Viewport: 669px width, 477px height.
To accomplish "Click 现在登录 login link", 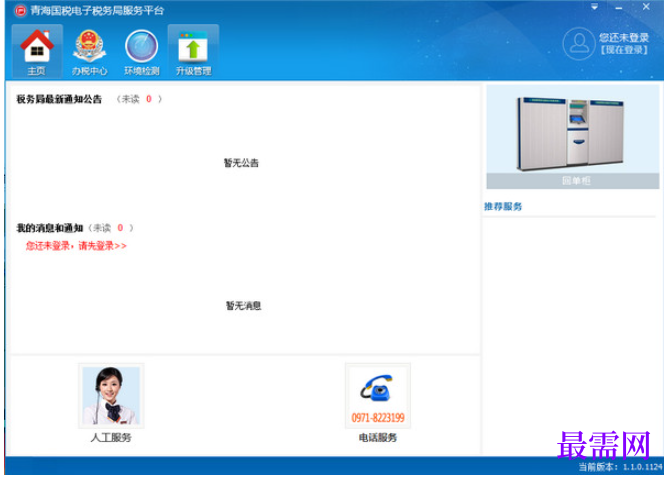I will coord(624,50).
